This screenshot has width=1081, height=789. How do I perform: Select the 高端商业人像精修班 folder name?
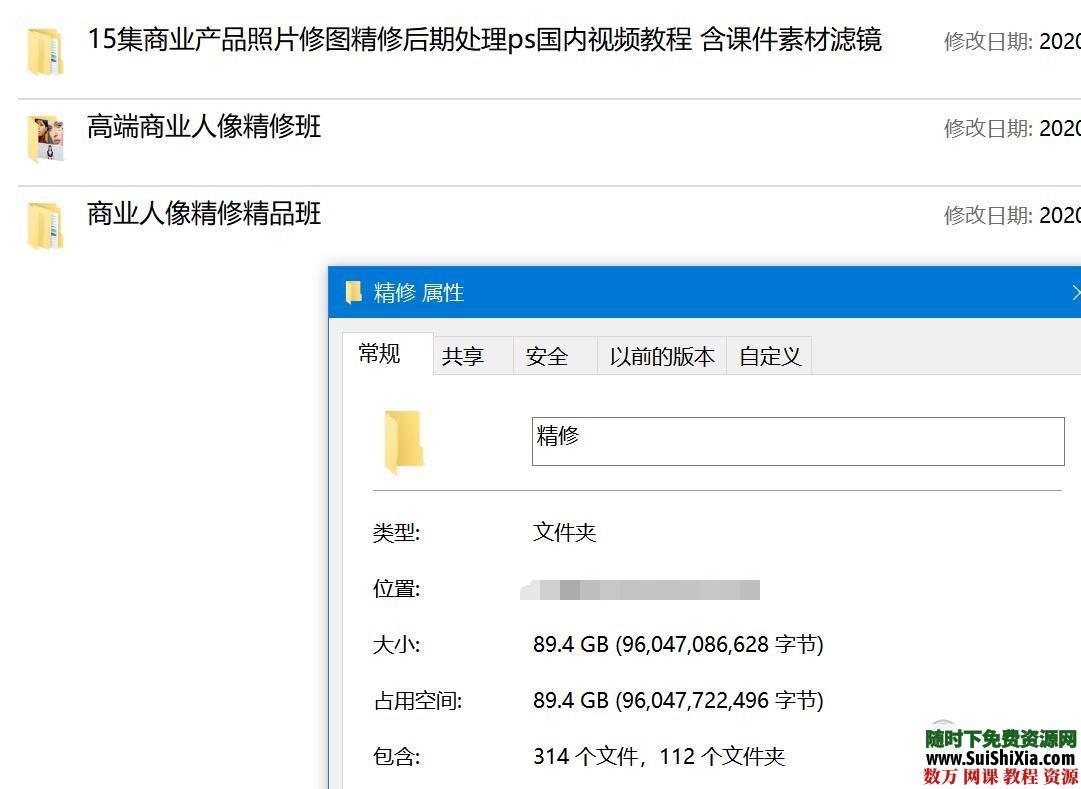[203, 128]
